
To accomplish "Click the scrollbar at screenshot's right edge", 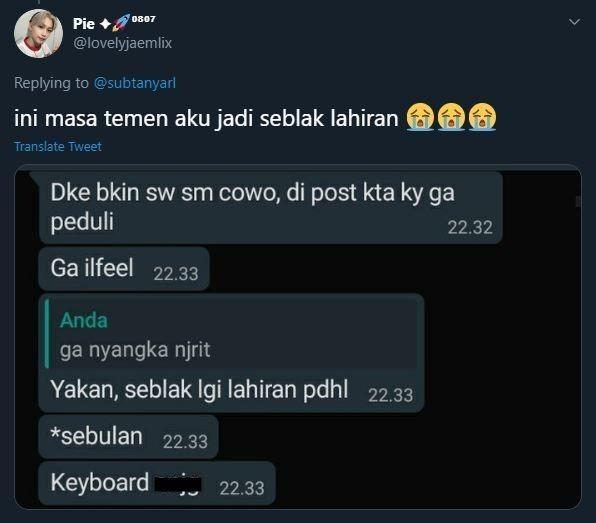I will 578,201.
